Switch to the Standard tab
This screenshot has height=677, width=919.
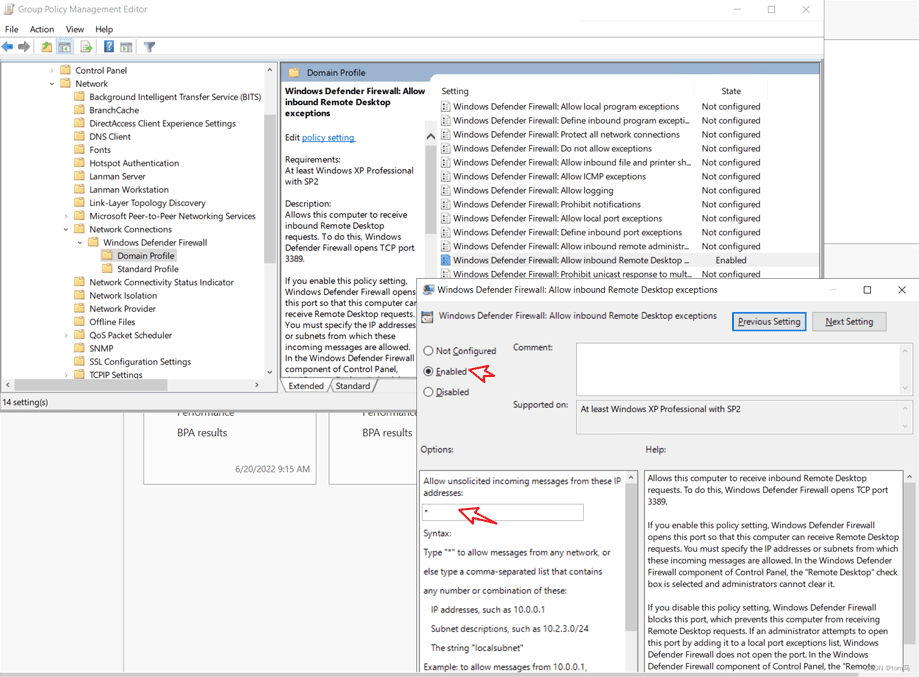coord(353,386)
